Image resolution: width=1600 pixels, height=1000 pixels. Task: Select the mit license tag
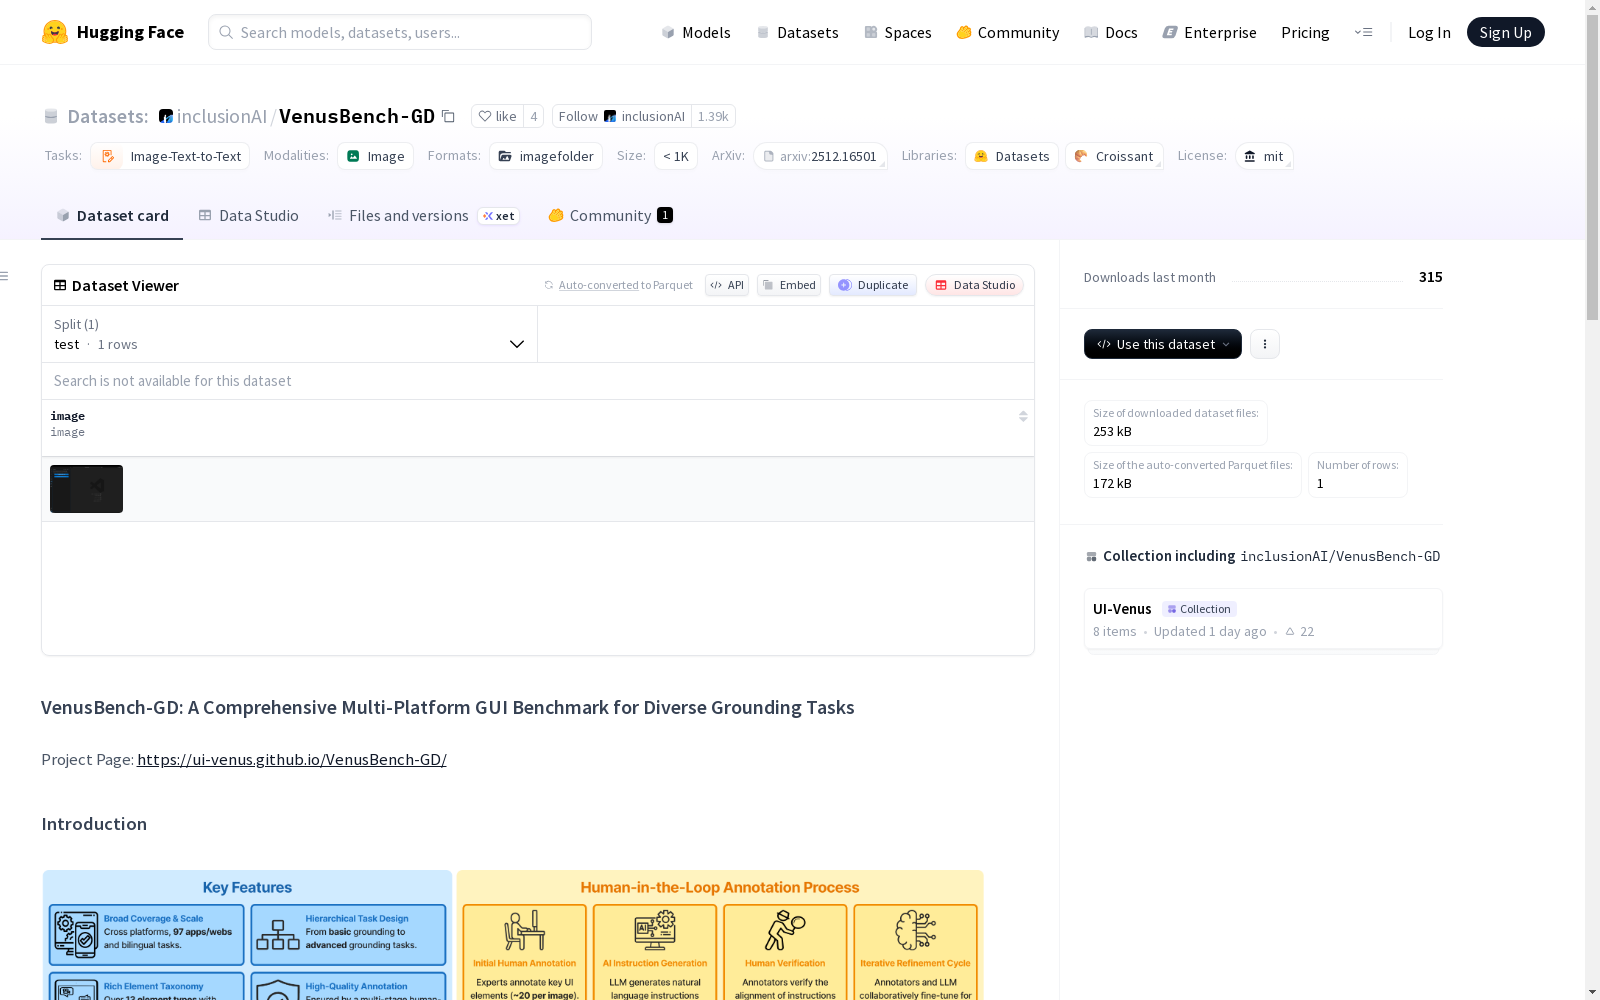pyautogui.click(x=1264, y=156)
